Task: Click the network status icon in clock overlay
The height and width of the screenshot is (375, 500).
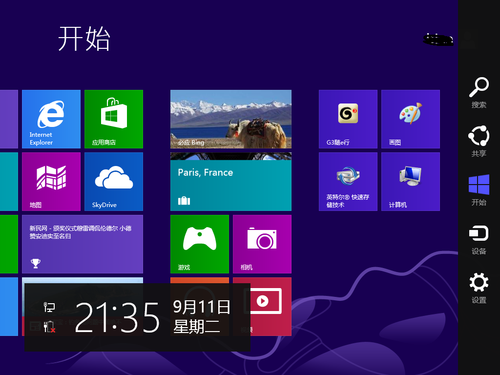Action: pyautogui.click(x=49, y=307)
